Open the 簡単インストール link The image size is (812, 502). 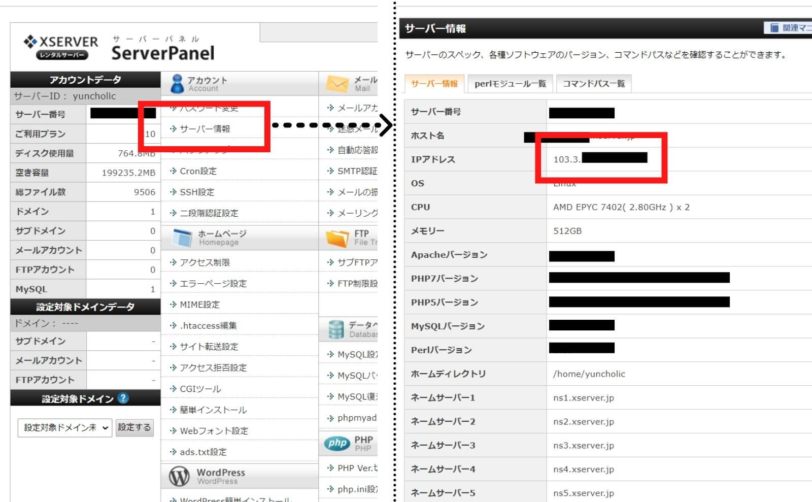click(213, 410)
